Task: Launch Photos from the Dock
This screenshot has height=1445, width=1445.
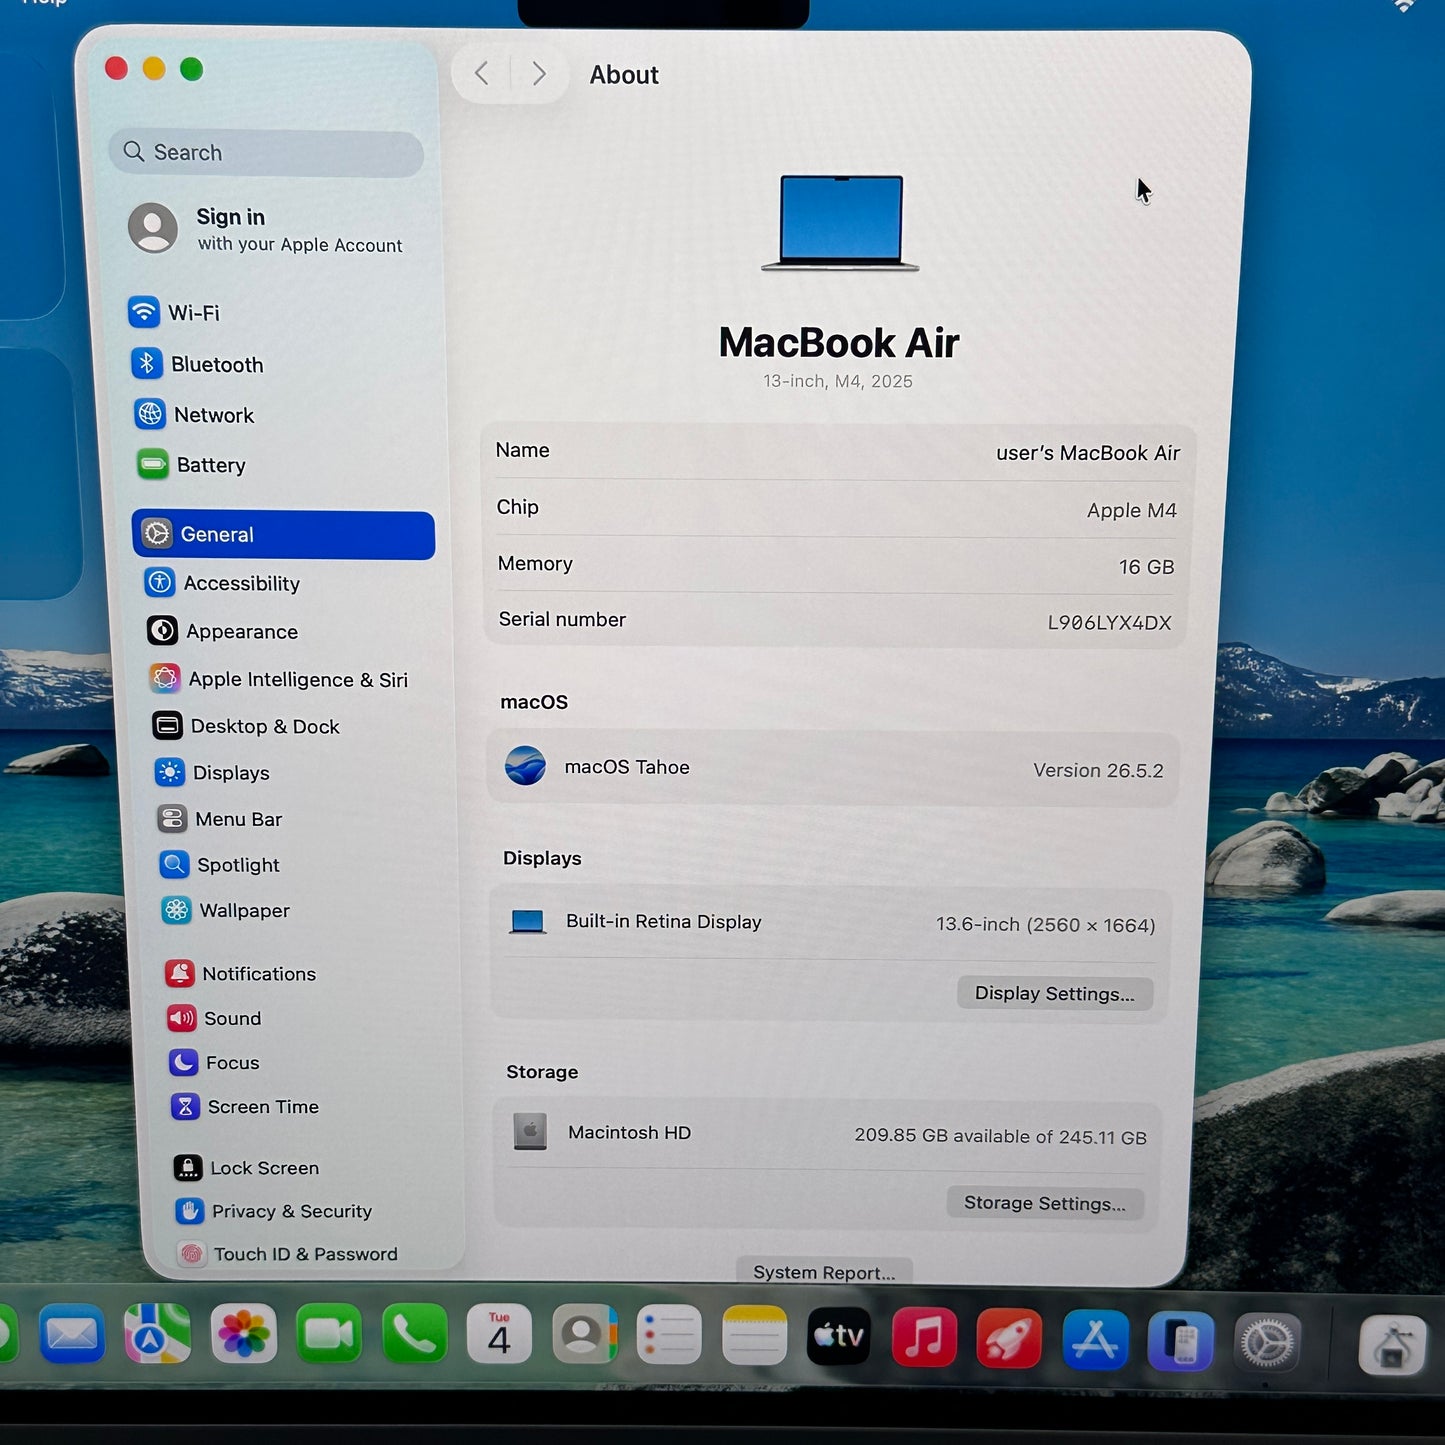Action: pyautogui.click(x=243, y=1334)
